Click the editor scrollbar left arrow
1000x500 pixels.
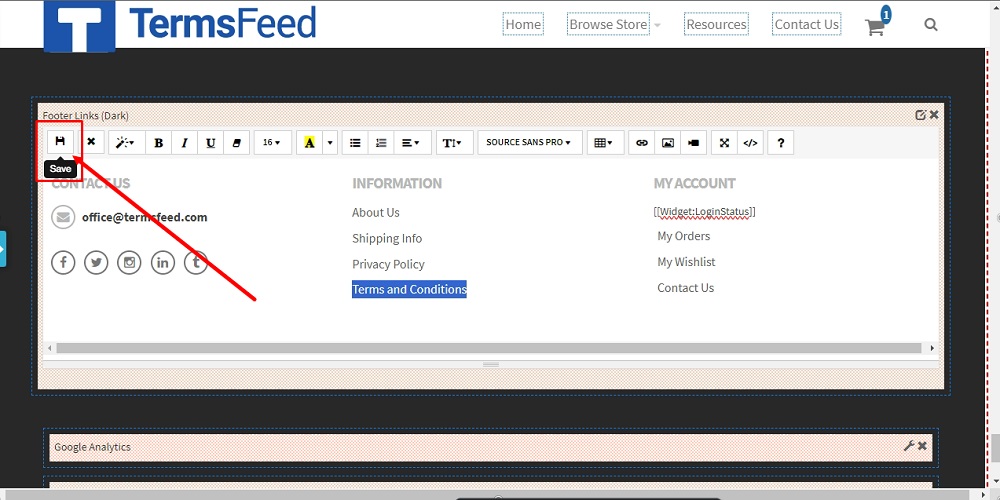tap(50, 348)
